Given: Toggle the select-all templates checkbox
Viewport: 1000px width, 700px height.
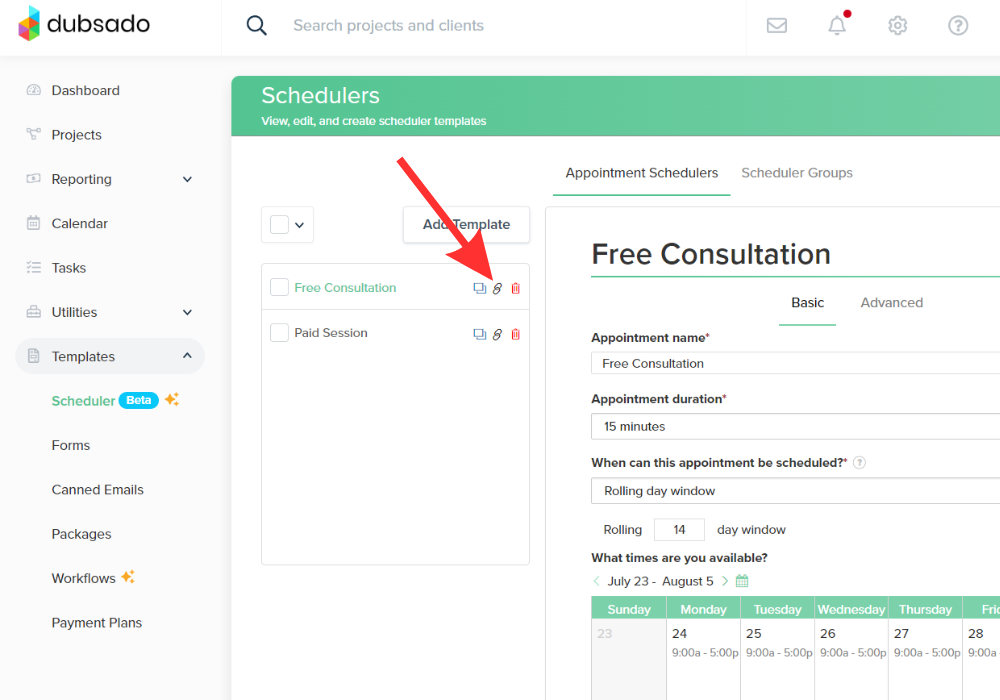Looking at the screenshot, I should pyautogui.click(x=280, y=225).
